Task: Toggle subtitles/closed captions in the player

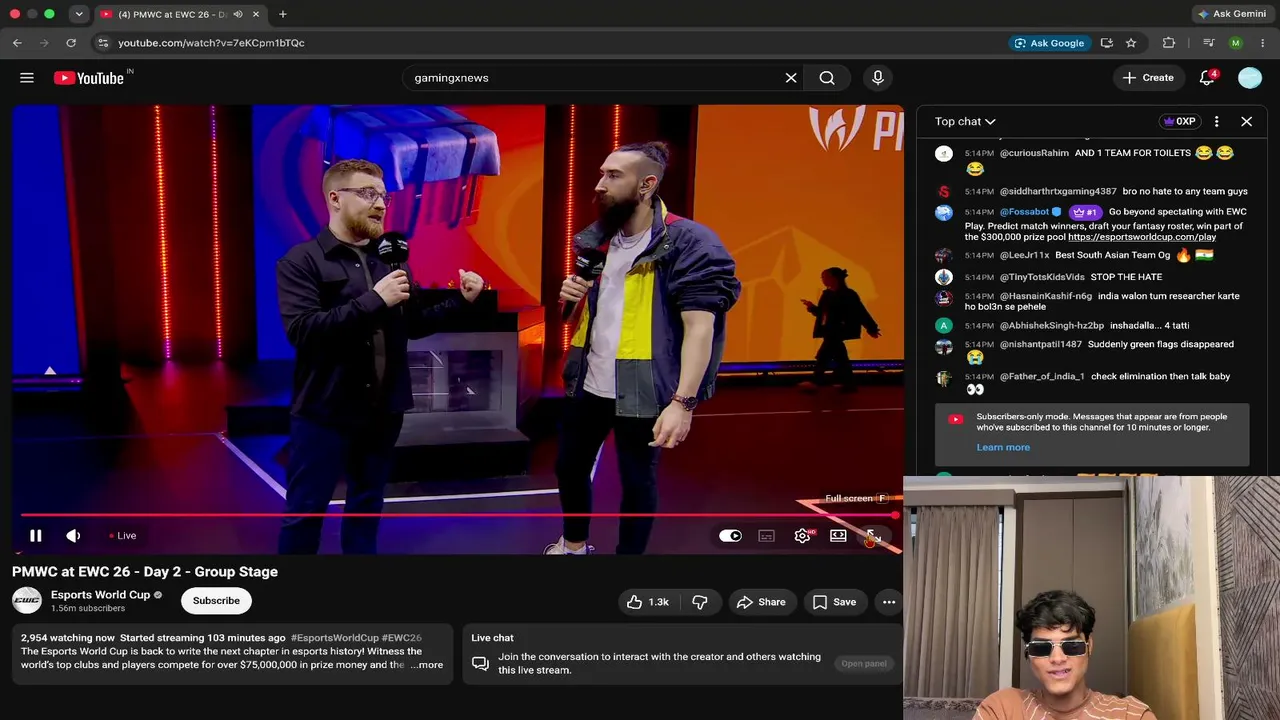Action: 766,536
